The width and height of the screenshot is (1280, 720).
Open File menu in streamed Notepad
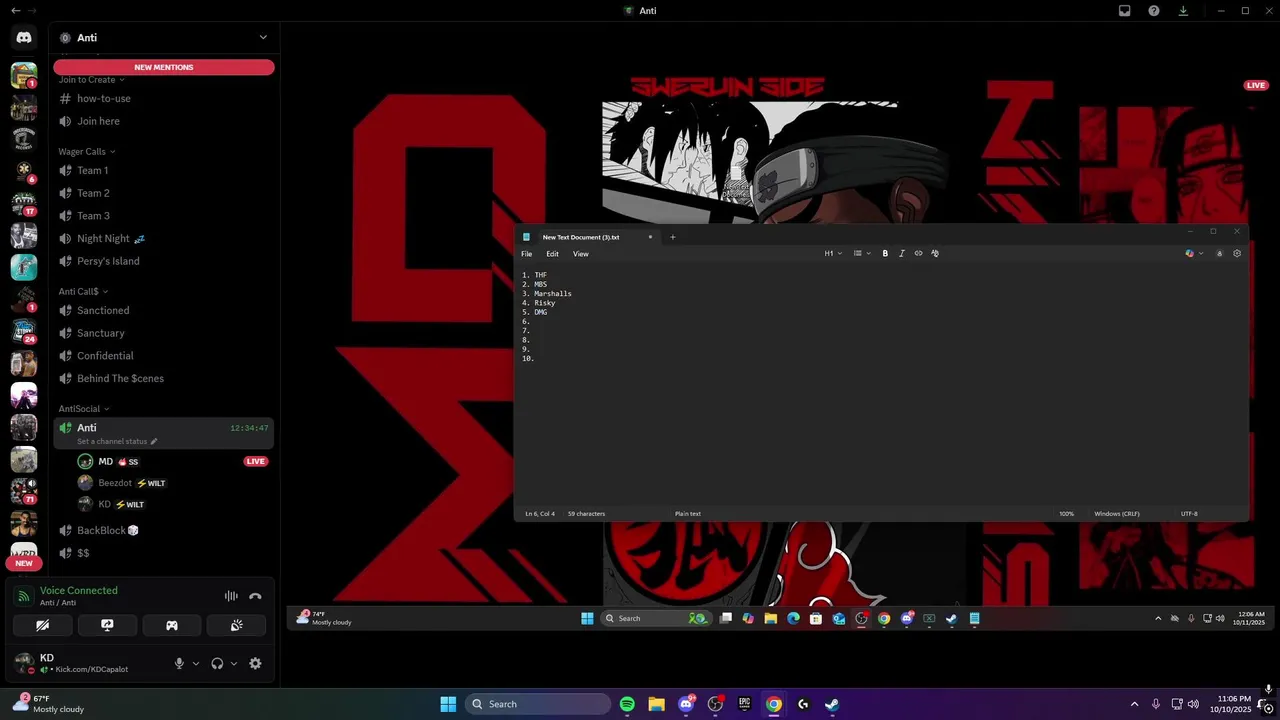coord(526,254)
